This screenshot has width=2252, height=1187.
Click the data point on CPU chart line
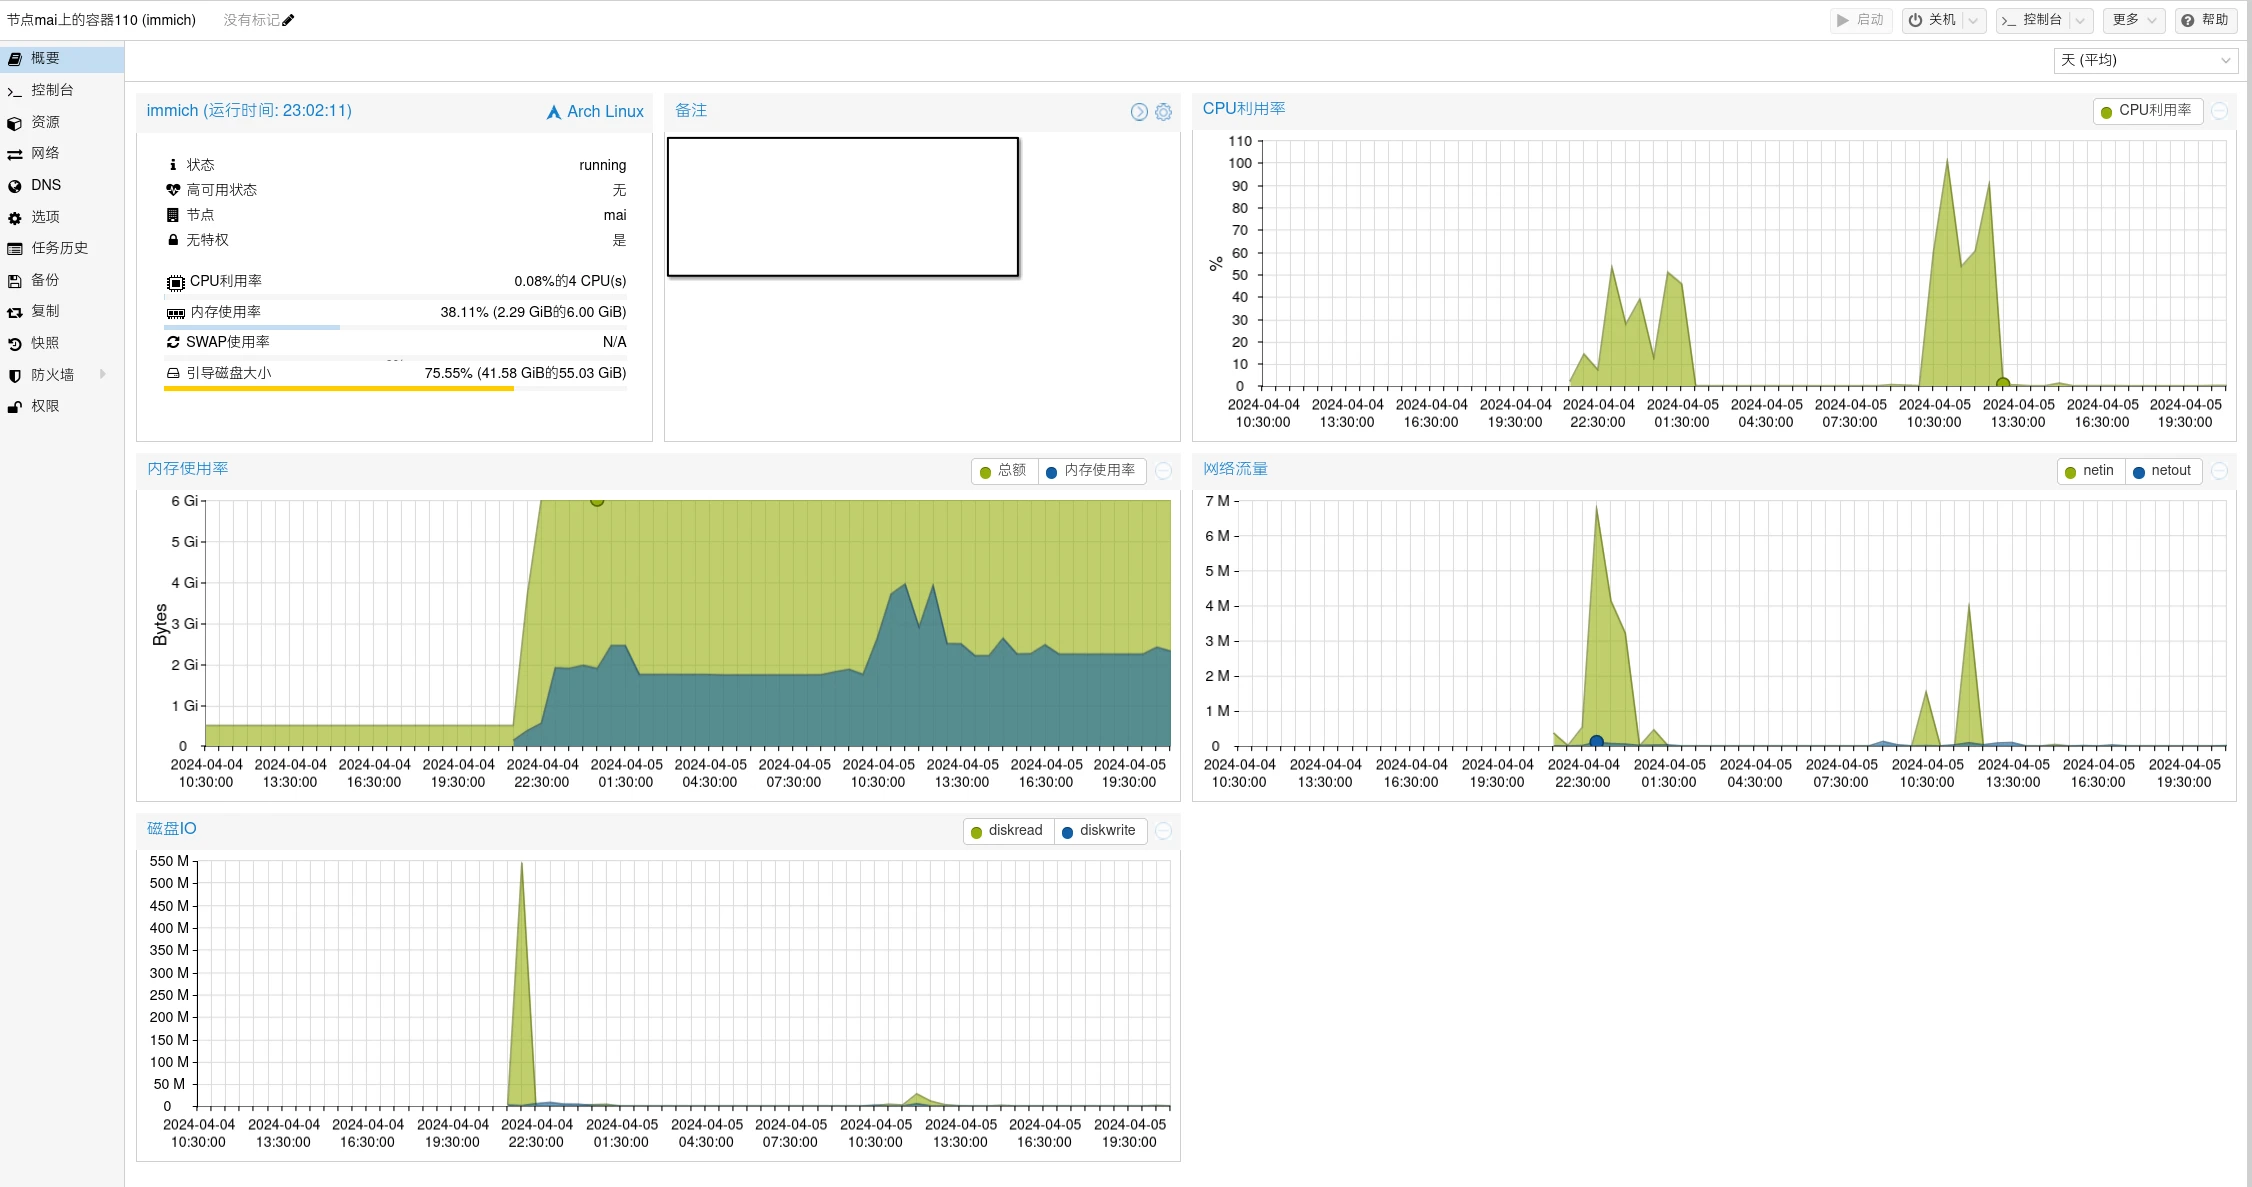[x=2003, y=383]
